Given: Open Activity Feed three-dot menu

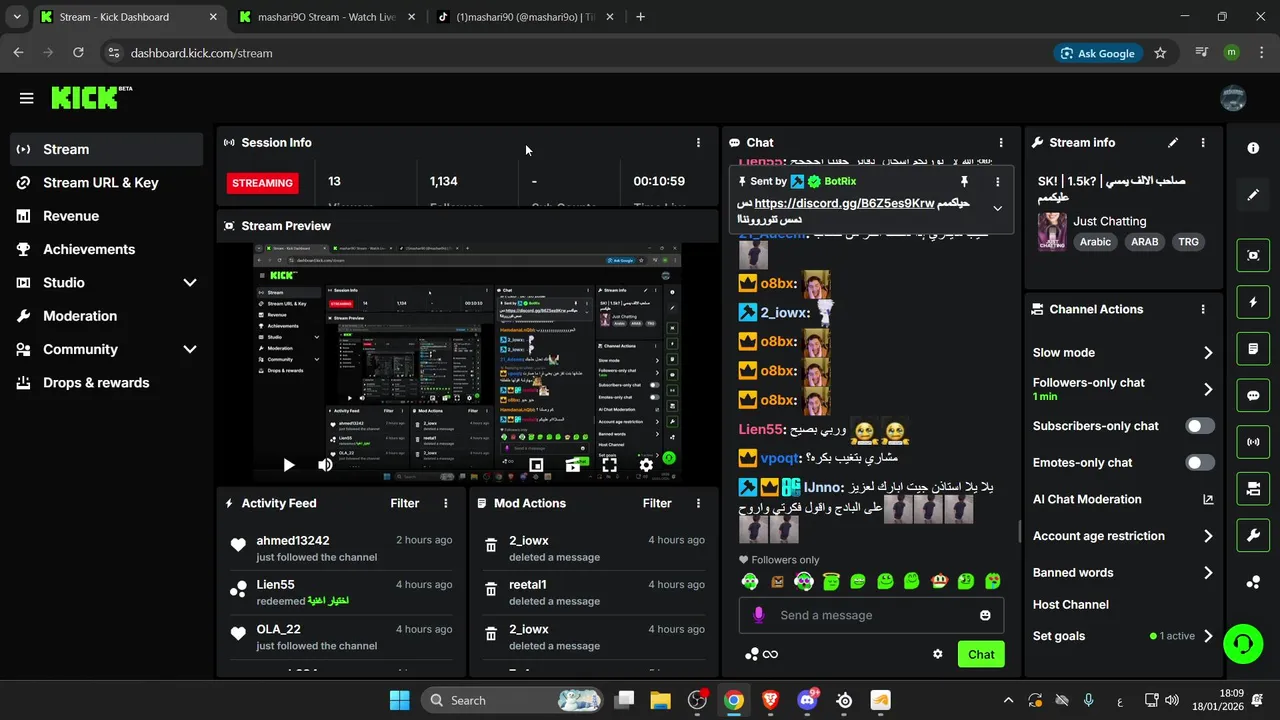Looking at the screenshot, I should [446, 503].
